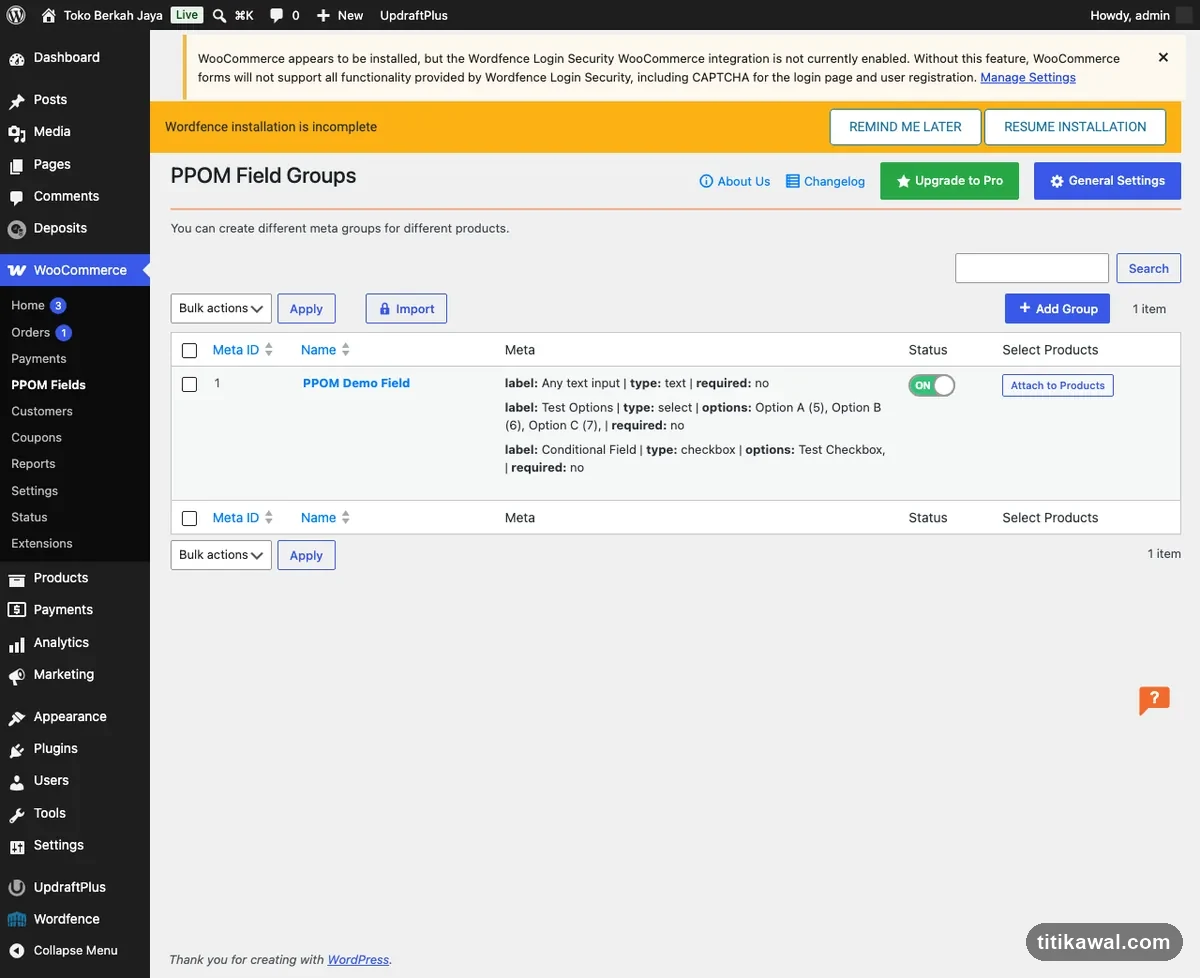
Task: Click the WooCommerce logo icon
Action: [x=17, y=270]
